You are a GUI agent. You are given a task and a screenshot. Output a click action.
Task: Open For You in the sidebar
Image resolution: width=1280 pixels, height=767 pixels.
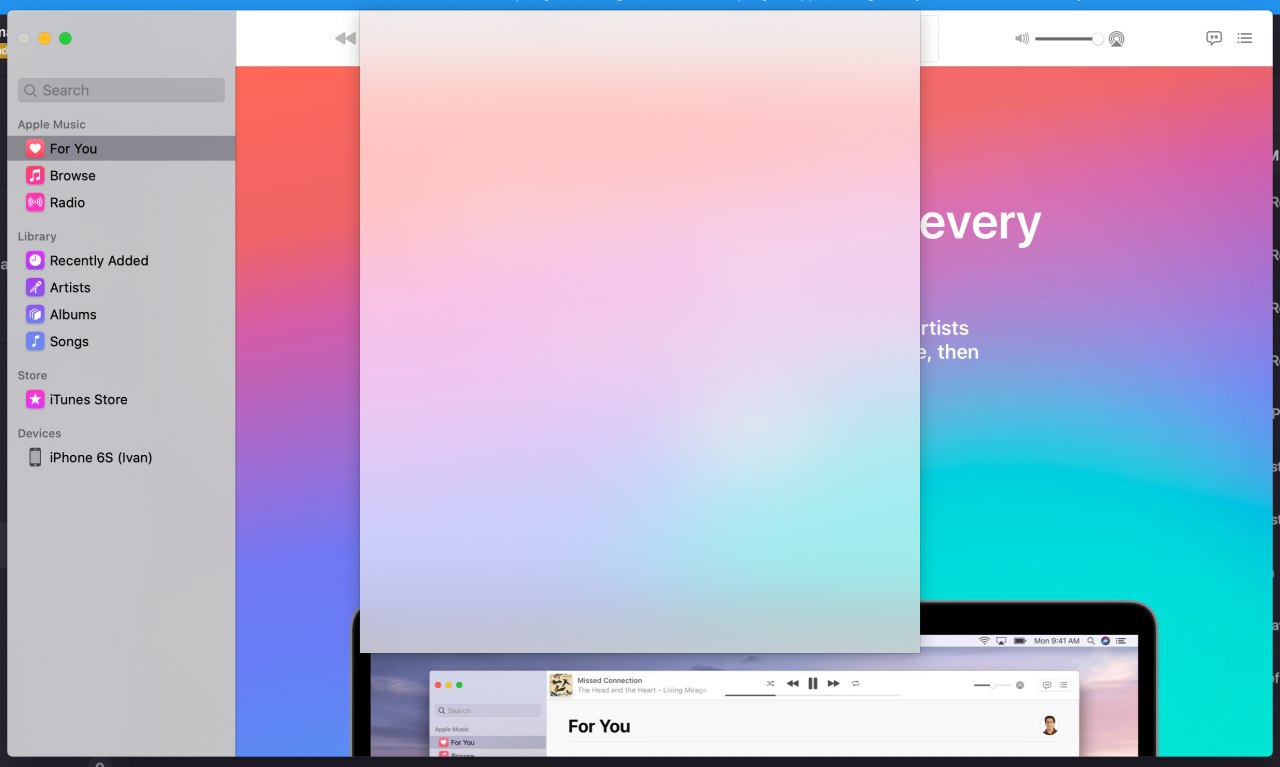[x=121, y=148]
